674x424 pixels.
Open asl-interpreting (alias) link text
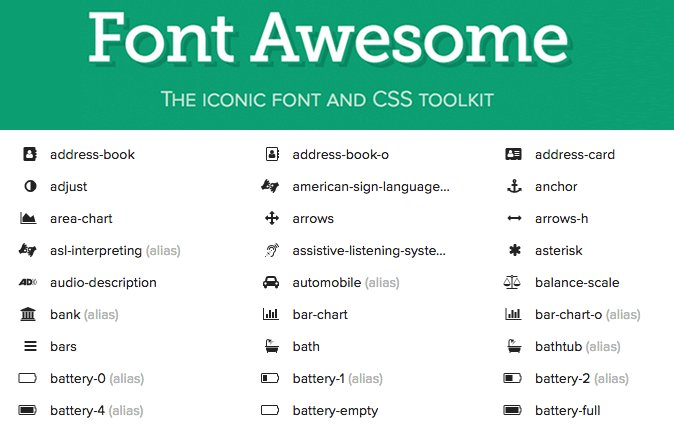coord(115,251)
